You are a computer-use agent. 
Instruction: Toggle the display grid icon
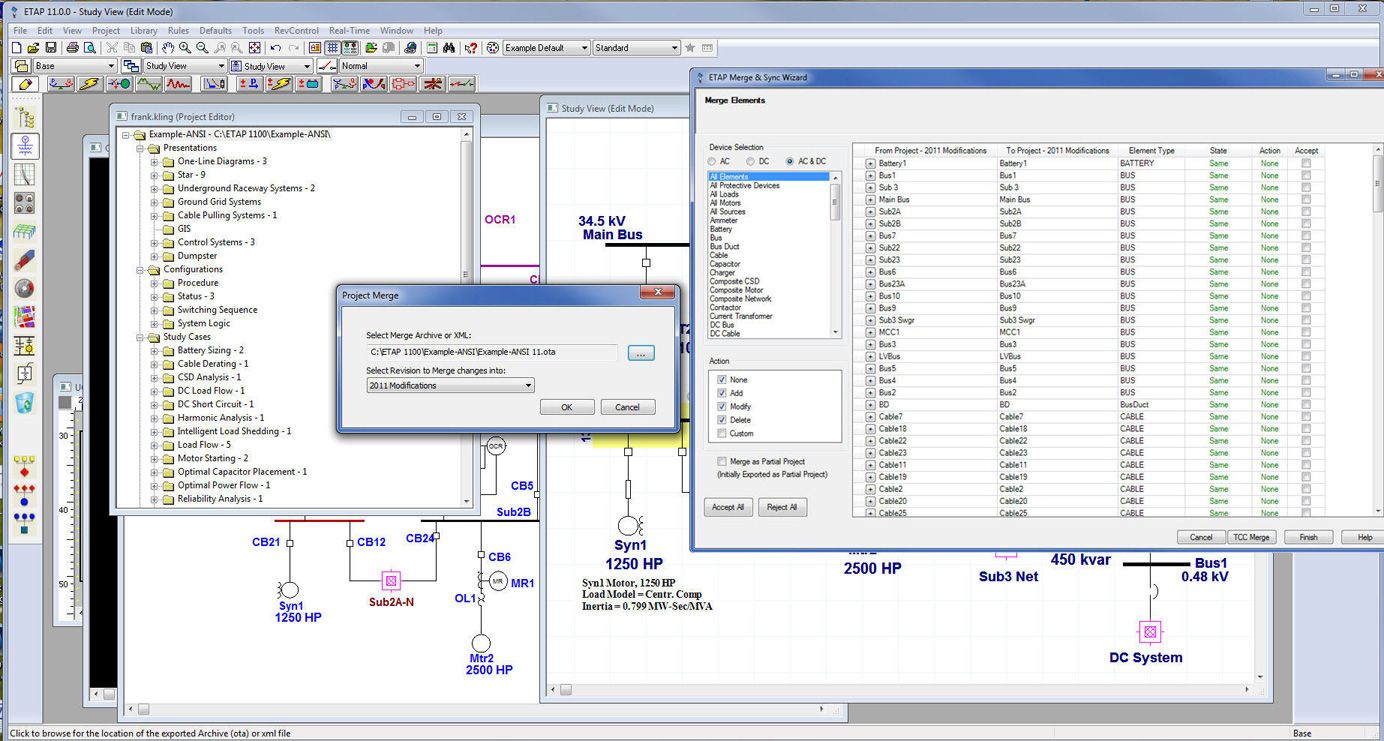point(332,47)
